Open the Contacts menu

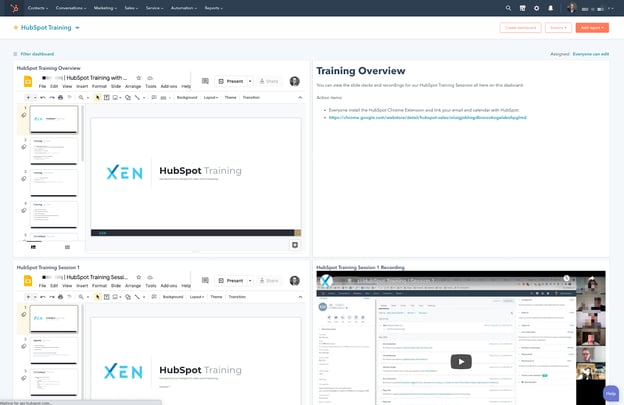[x=38, y=8]
